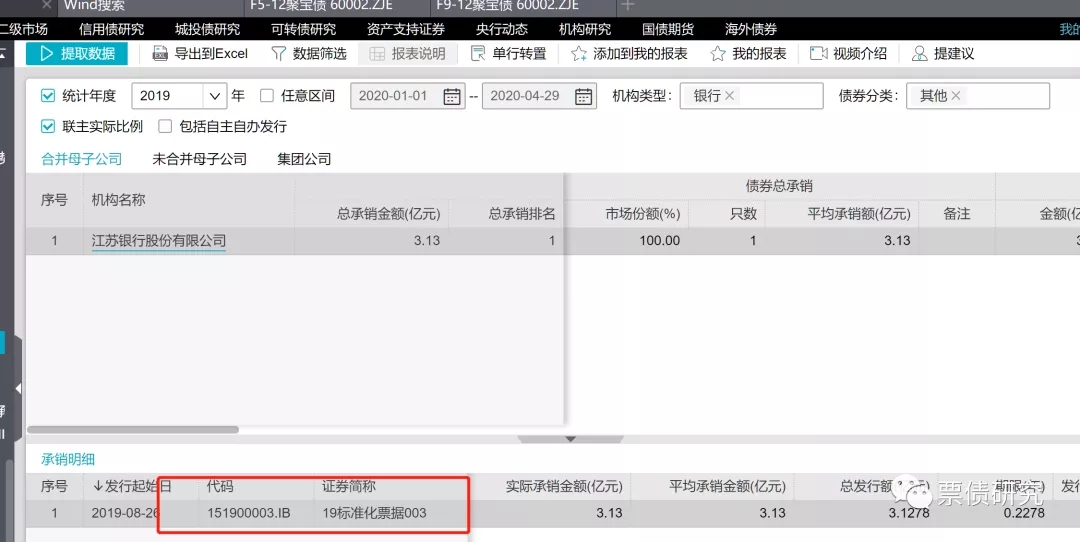Viewport: 1080px width, 542px height.
Task: Toggle the 统计年度 checkbox
Action: pyautogui.click(x=48, y=96)
